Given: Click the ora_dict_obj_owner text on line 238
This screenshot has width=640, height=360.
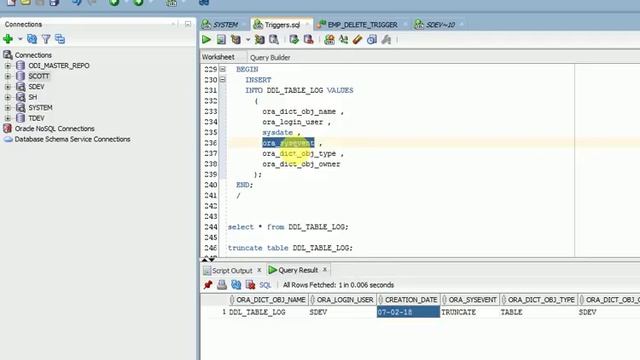Looking at the screenshot, I should click(x=301, y=164).
